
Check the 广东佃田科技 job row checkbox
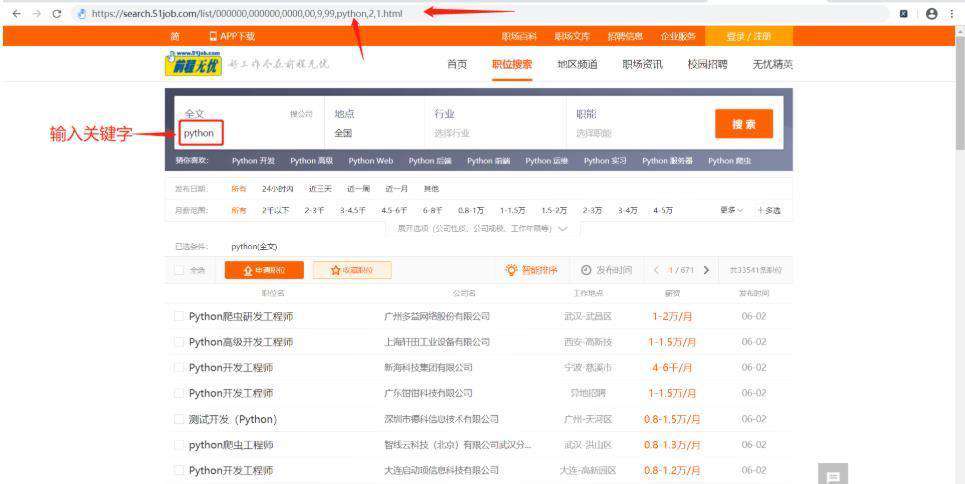179,393
